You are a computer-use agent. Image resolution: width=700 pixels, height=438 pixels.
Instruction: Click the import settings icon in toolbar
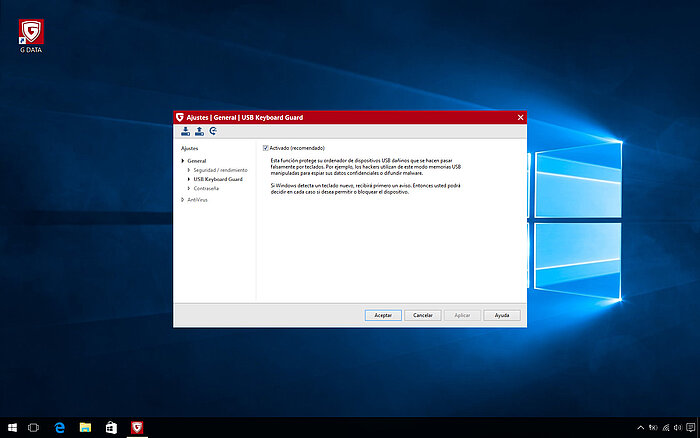185,131
